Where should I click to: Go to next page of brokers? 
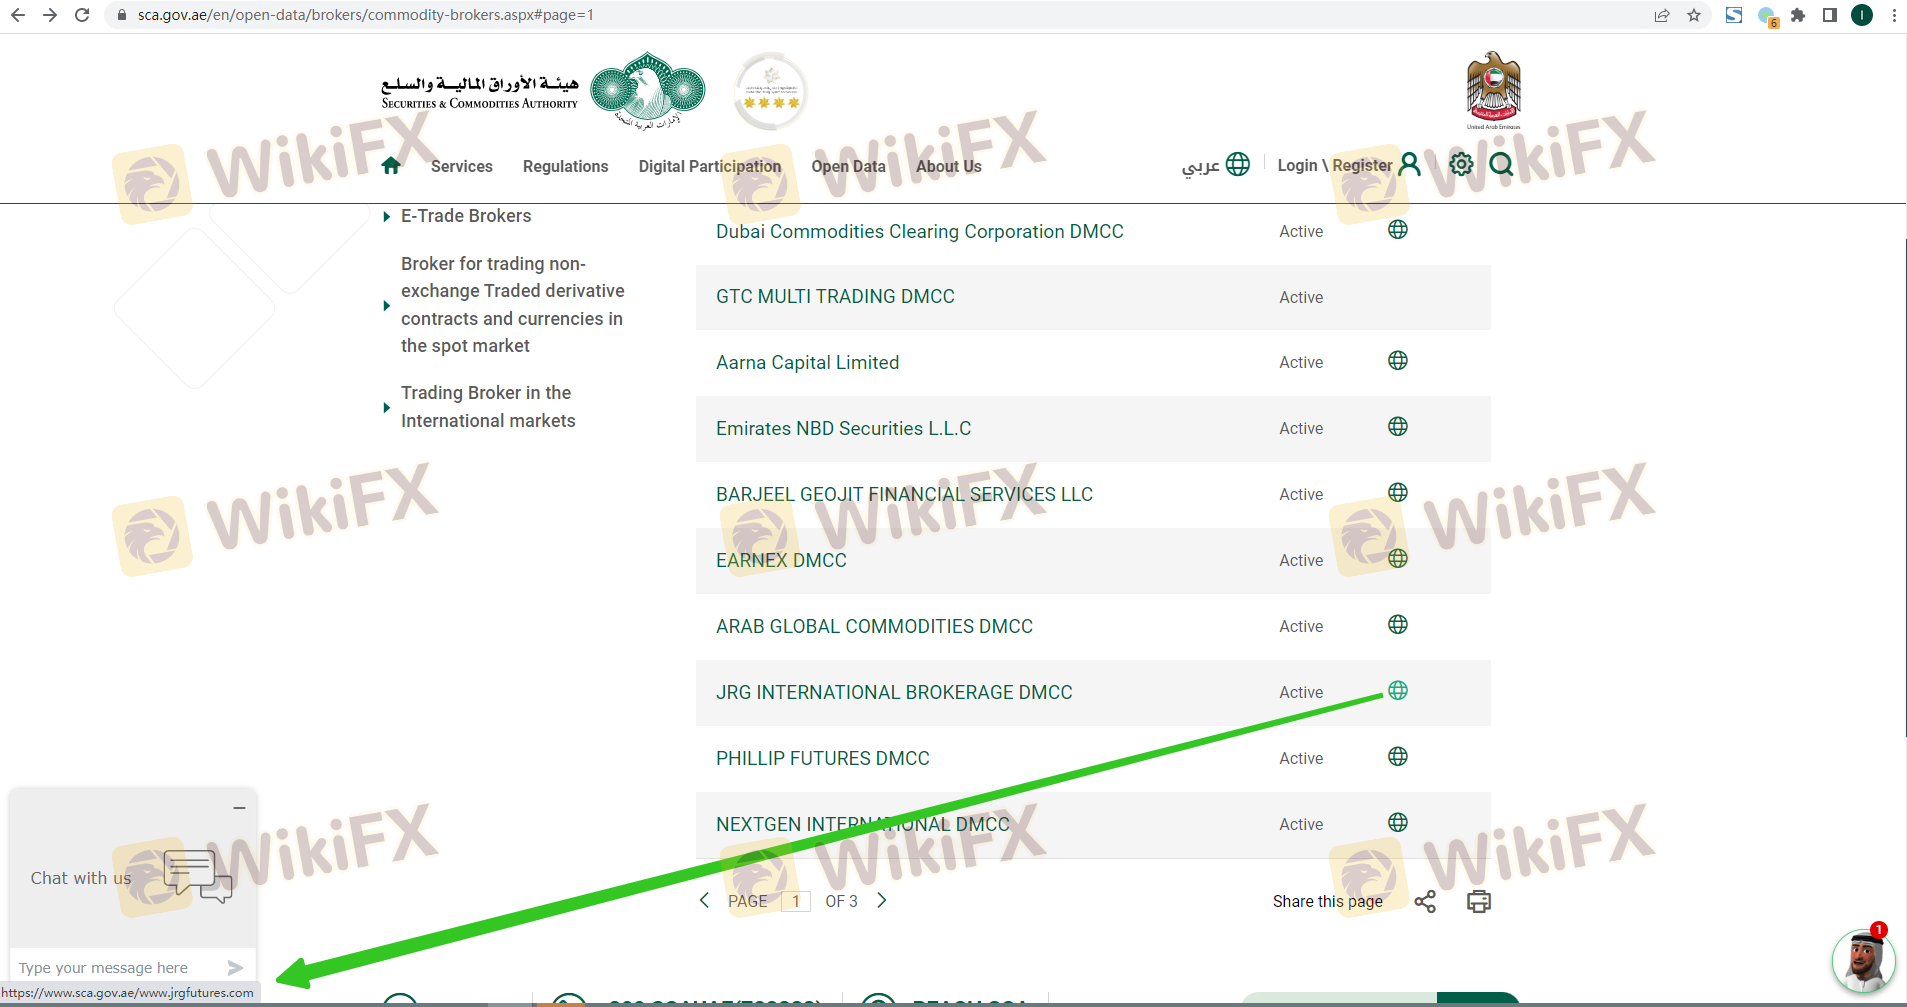[x=881, y=900]
